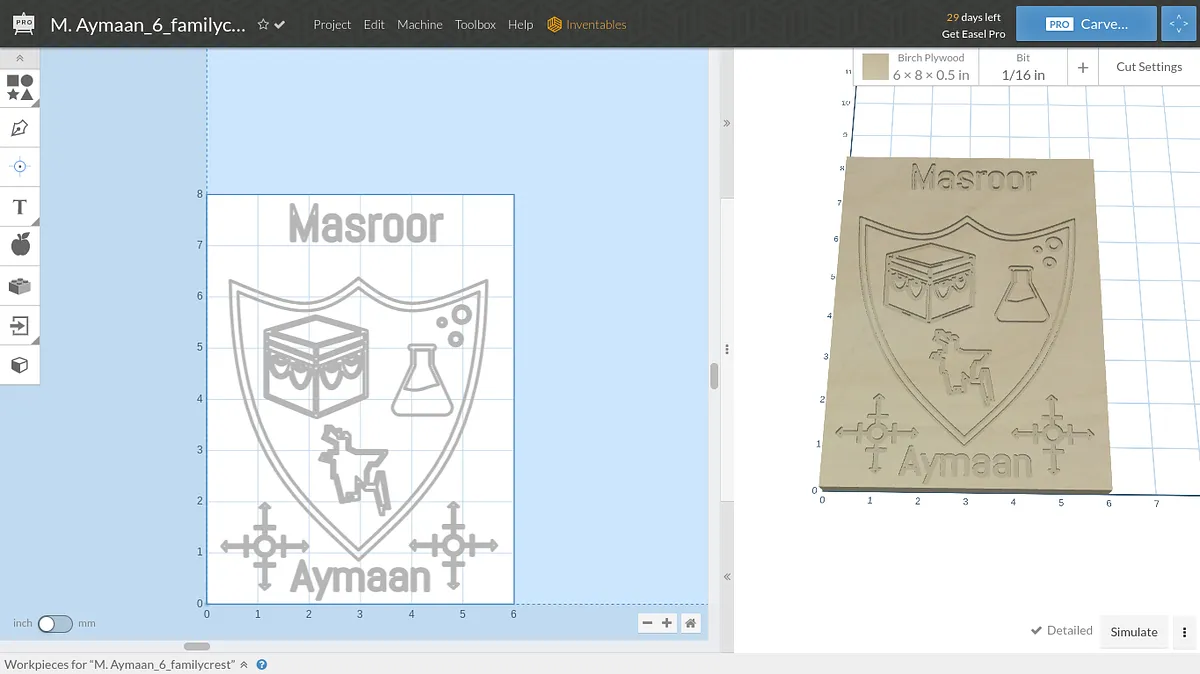Image resolution: width=1200 pixels, height=674 pixels.
Task: Open the icon library apple tool
Action: pos(20,245)
